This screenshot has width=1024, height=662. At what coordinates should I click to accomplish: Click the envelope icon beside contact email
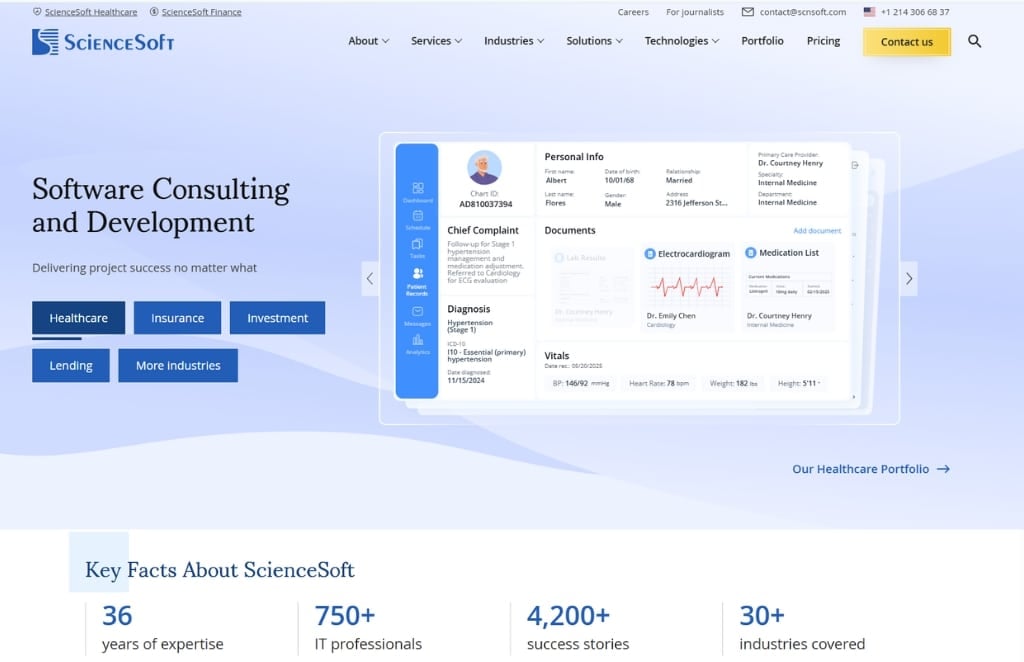pos(748,12)
